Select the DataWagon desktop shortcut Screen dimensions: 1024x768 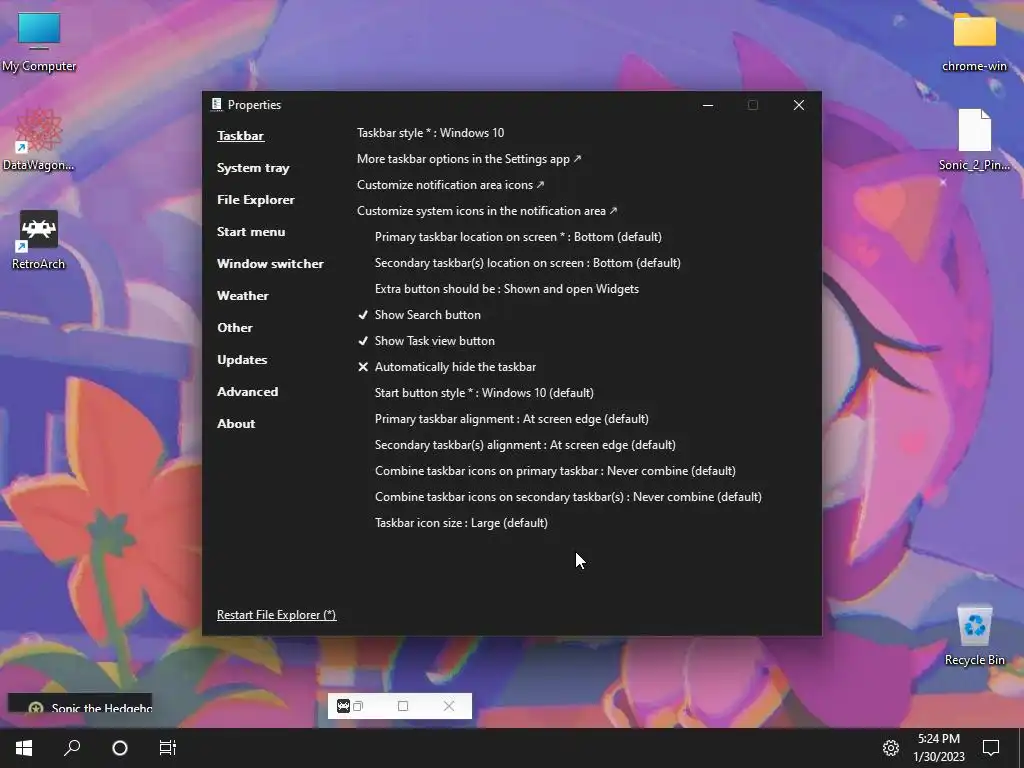[x=39, y=140]
